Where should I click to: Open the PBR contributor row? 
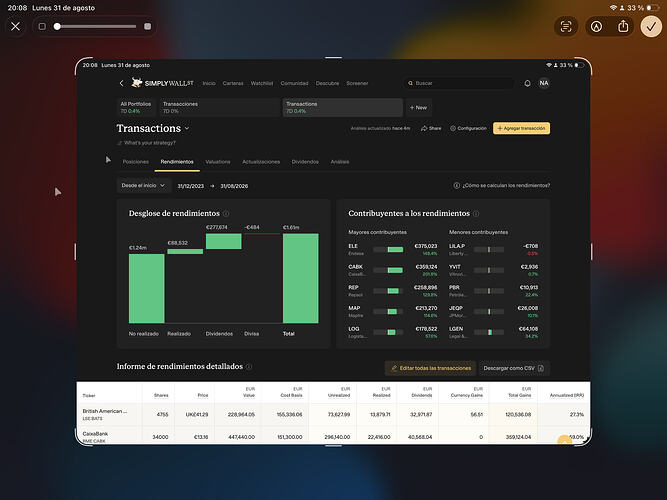(x=493, y=291)
